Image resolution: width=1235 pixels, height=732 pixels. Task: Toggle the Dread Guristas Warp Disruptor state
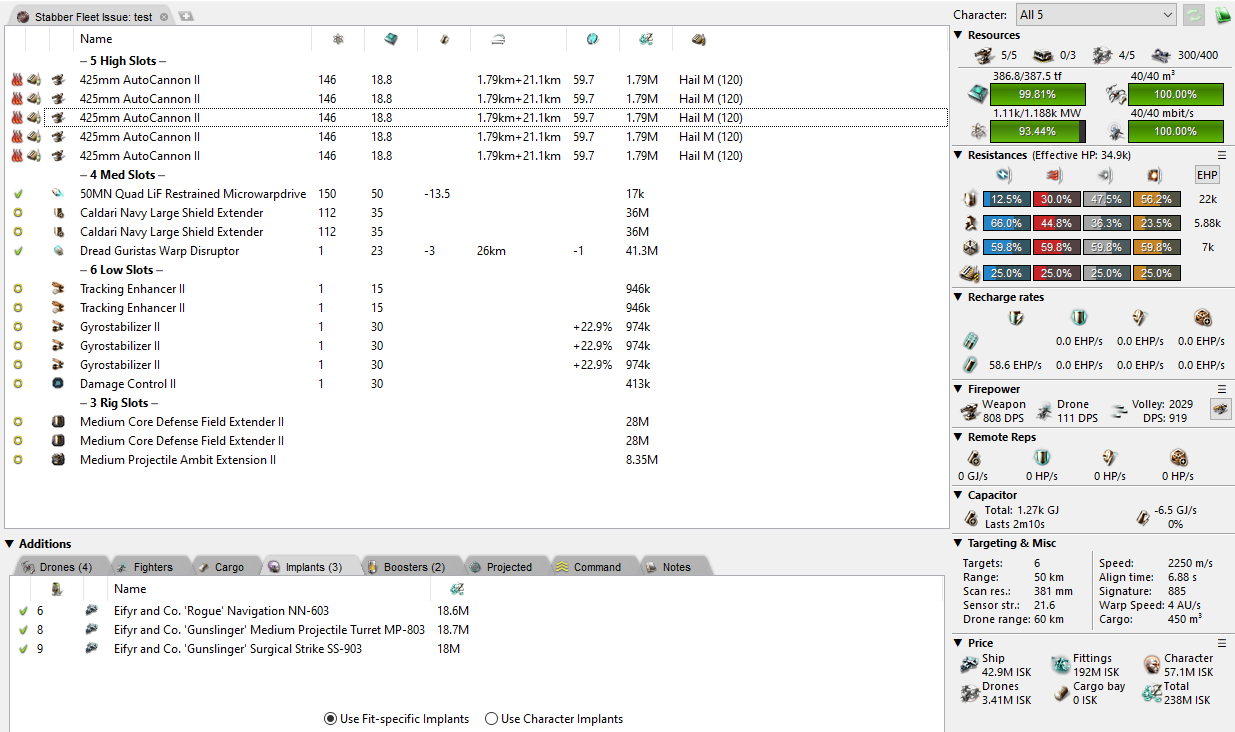[18, 251]
